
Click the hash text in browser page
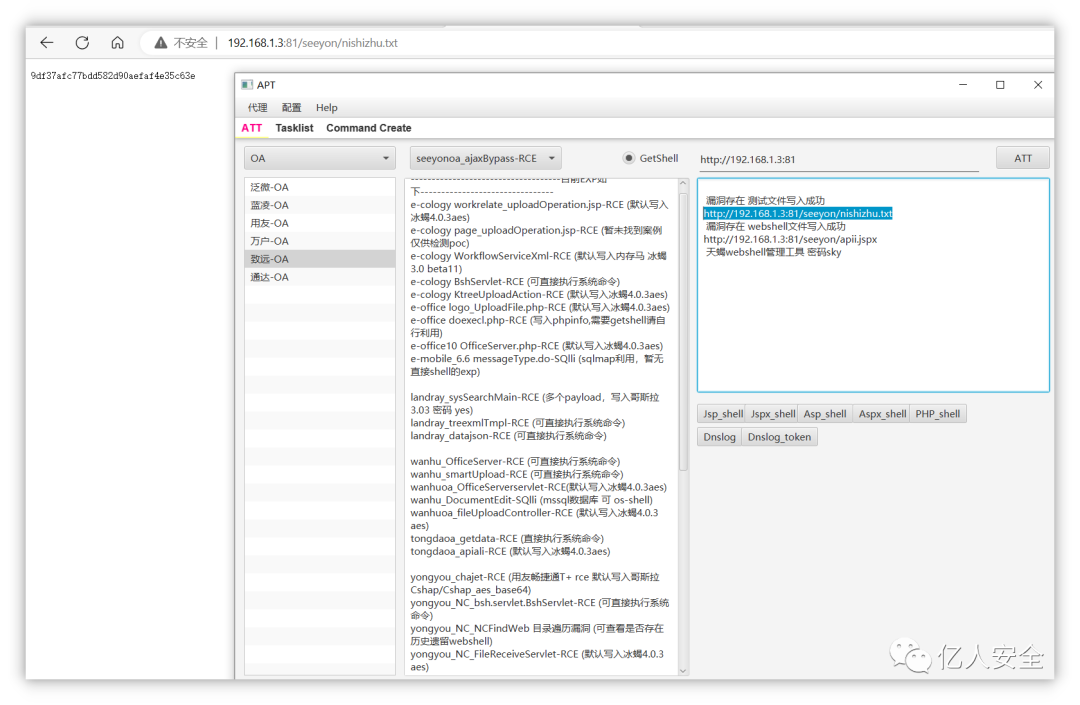click(113, 76)
